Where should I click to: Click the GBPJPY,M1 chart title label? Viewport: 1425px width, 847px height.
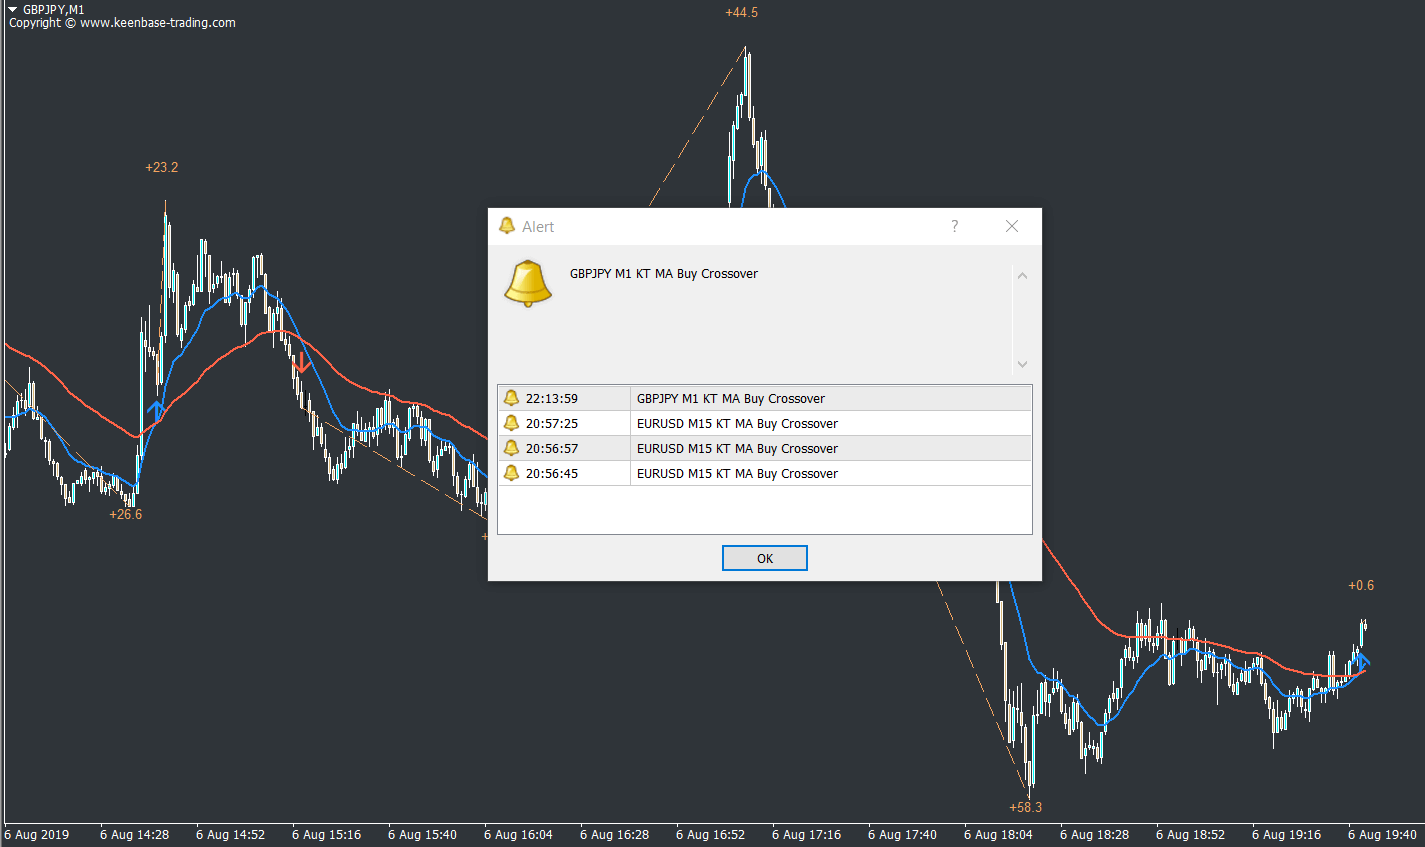point(54,9)
